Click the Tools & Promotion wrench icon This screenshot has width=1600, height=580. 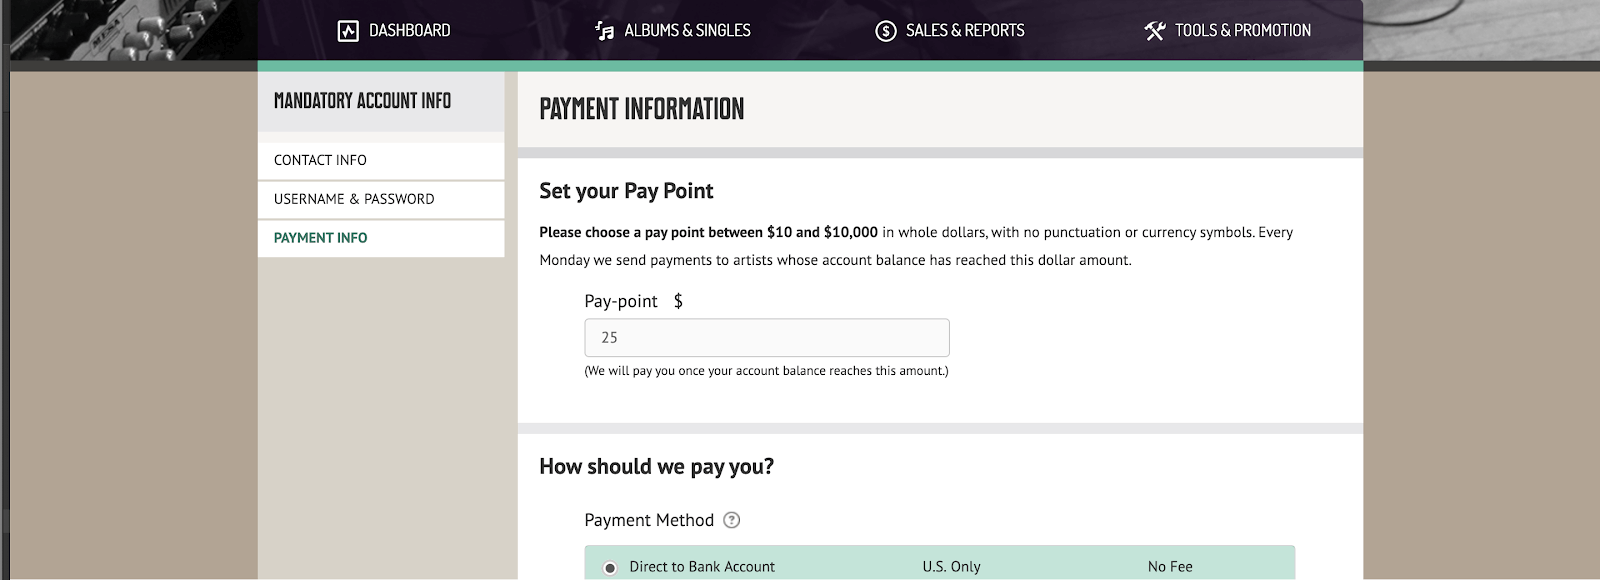click(x=1155, y=31)
